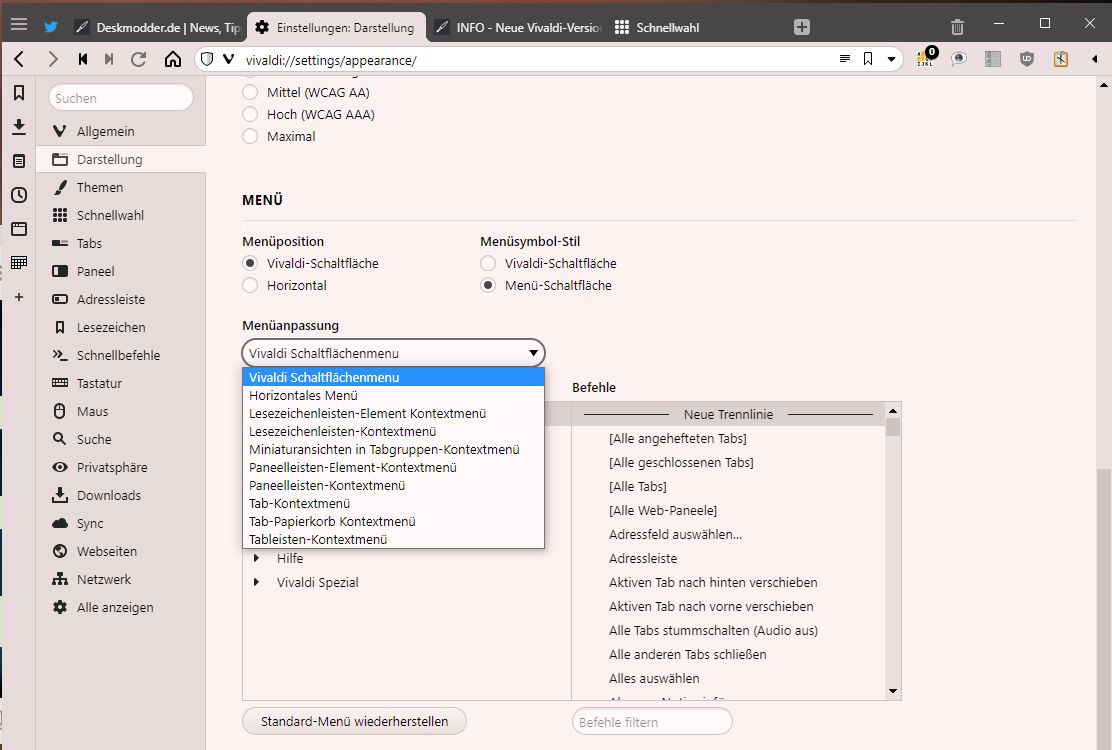Go back to the previous page
The height and width of the screenshot is (750, 1112).
(x=20, y=59)
